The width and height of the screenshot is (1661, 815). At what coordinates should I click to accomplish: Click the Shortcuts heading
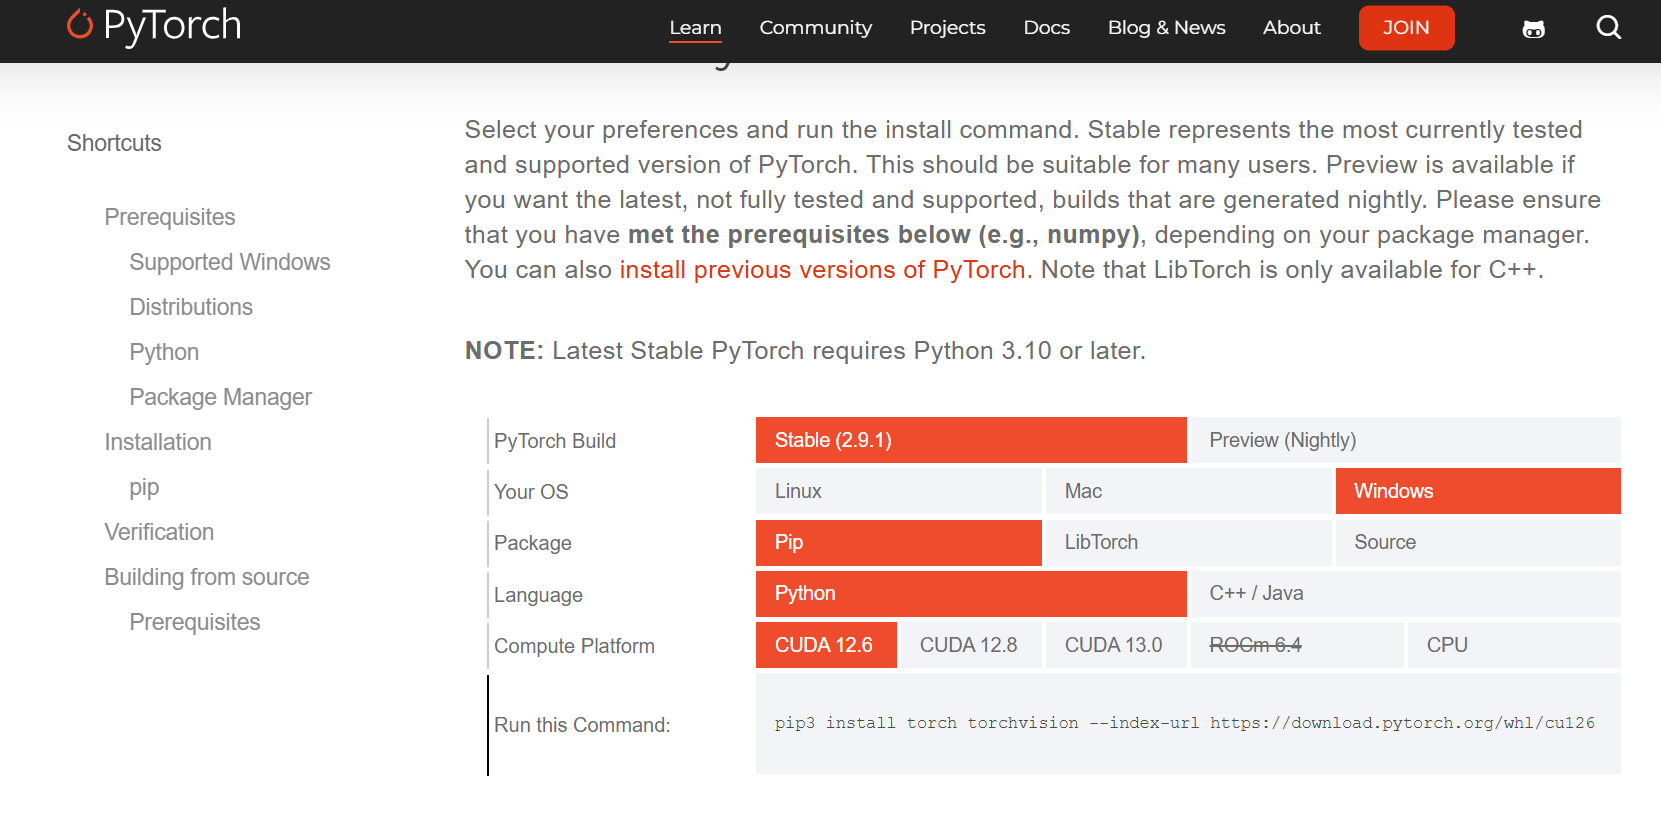click(114, 143)
